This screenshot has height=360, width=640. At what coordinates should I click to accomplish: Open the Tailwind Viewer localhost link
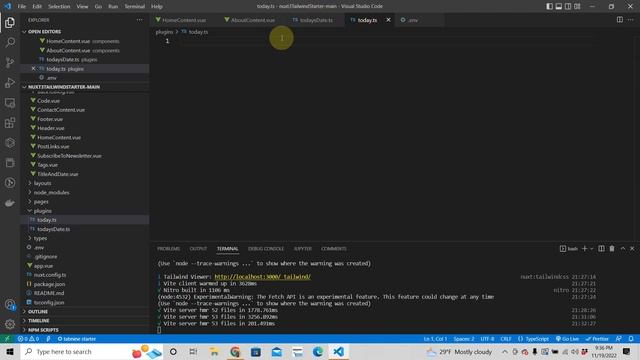coord(262,277)
